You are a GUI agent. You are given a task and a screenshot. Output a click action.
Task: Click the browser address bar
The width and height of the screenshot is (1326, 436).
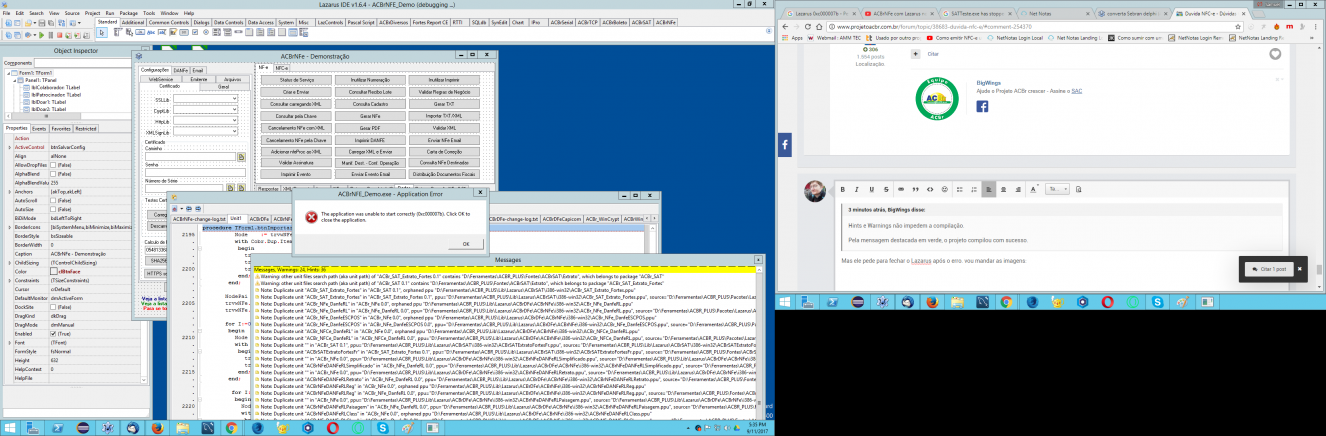[1037, 26]
